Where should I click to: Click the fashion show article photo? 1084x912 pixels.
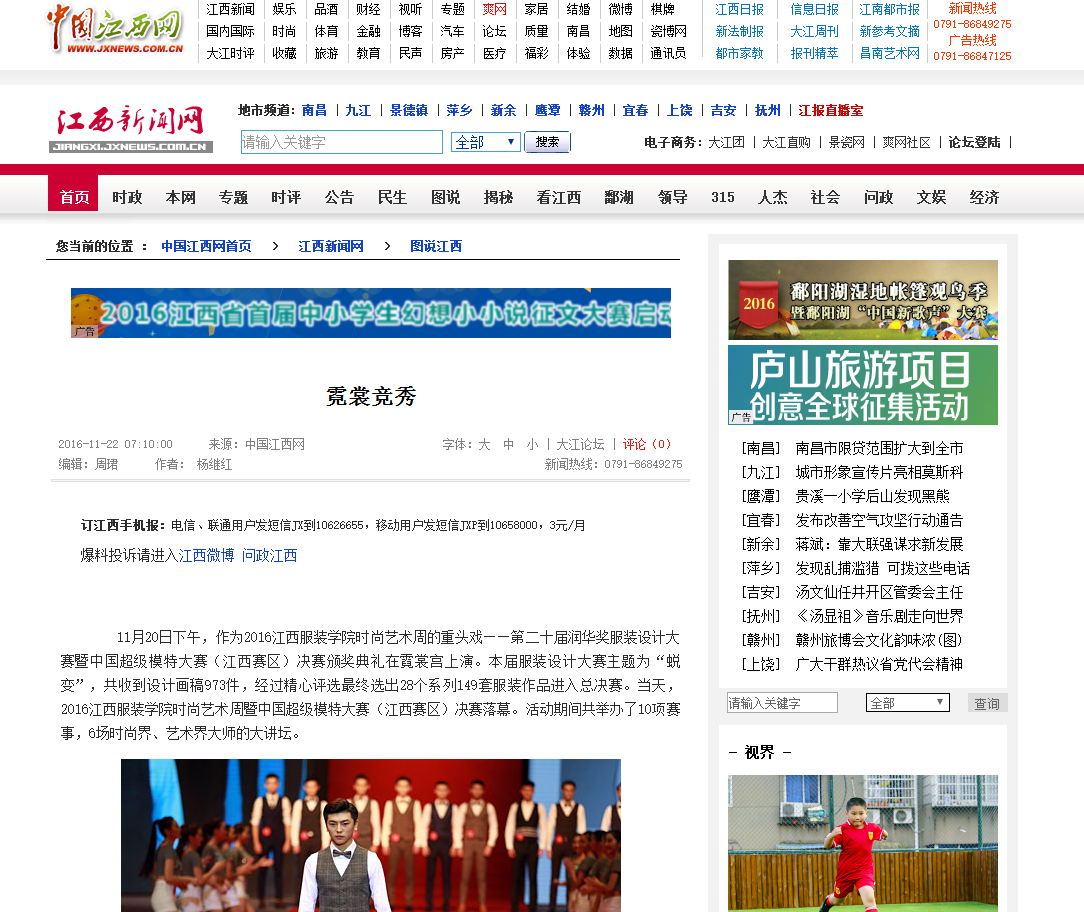370,835
